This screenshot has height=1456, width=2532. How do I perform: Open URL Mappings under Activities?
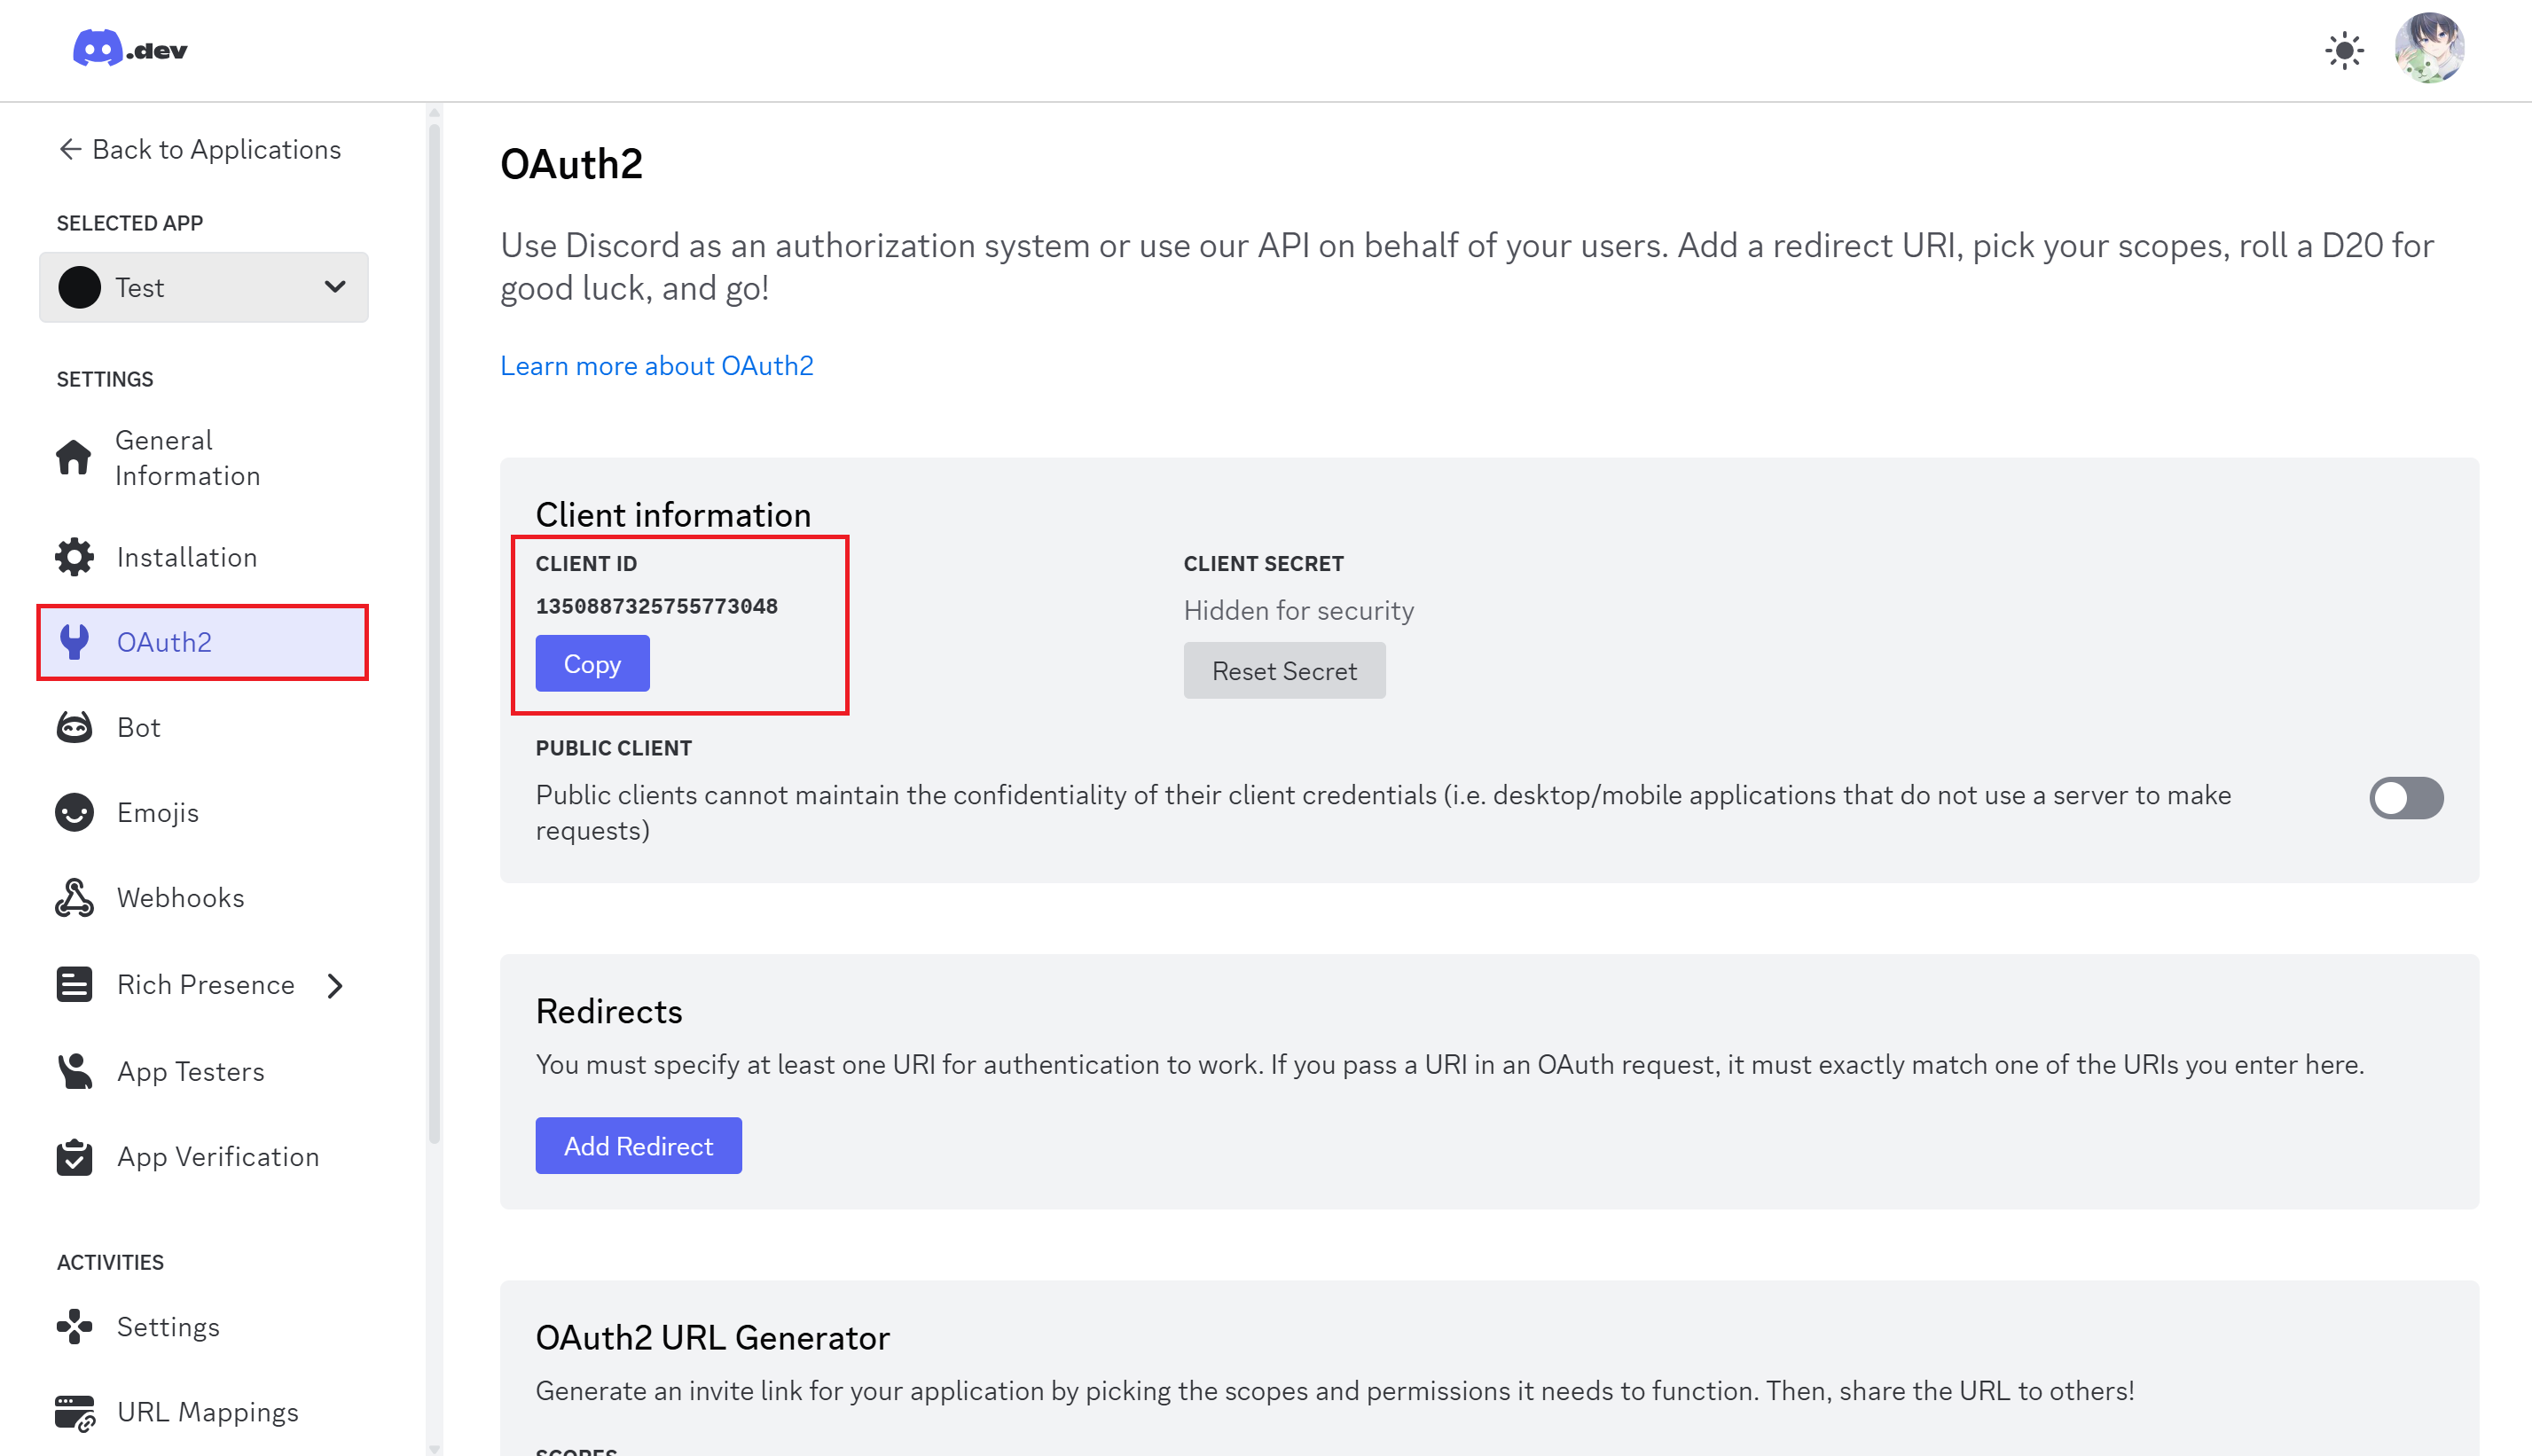(x=207, y=1412)
